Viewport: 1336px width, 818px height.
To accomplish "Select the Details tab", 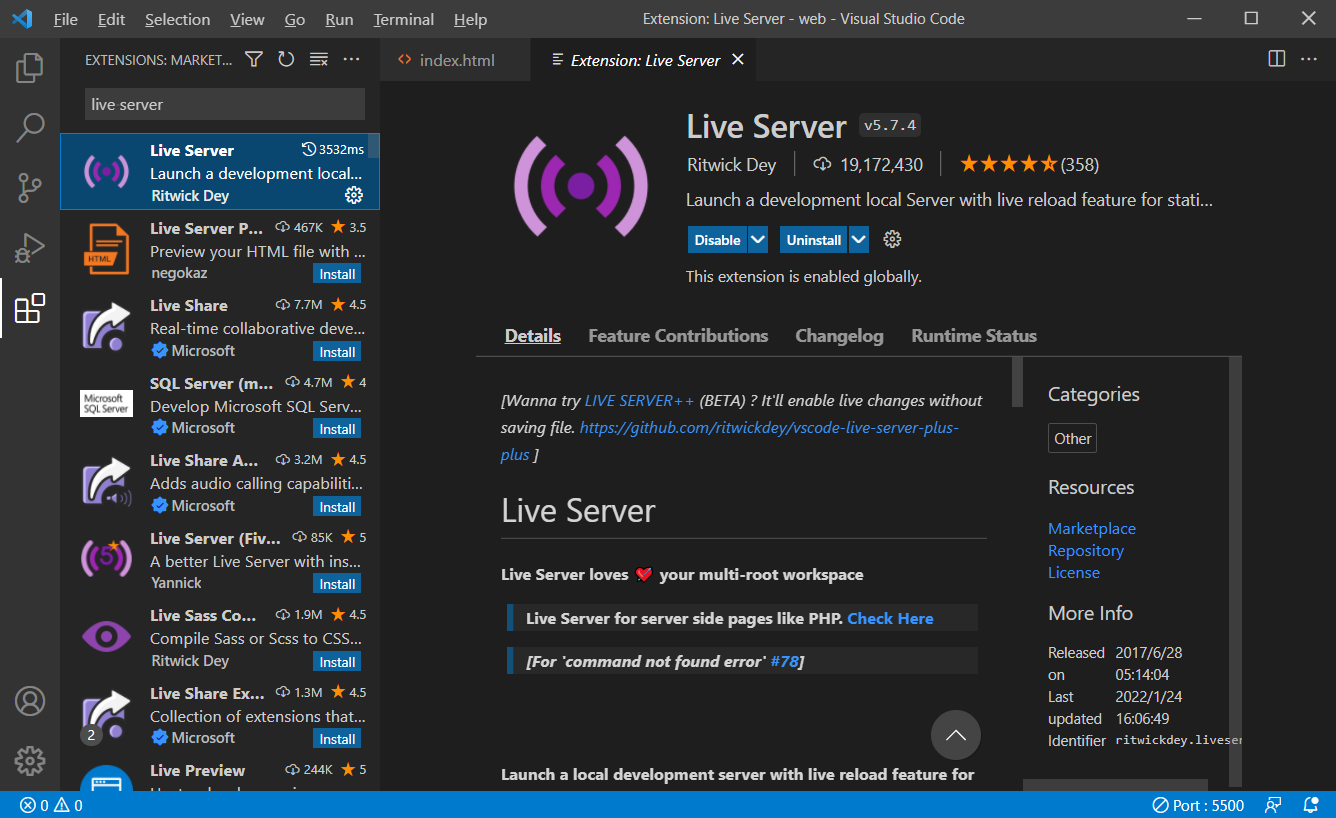I will [x=533, y=336].
